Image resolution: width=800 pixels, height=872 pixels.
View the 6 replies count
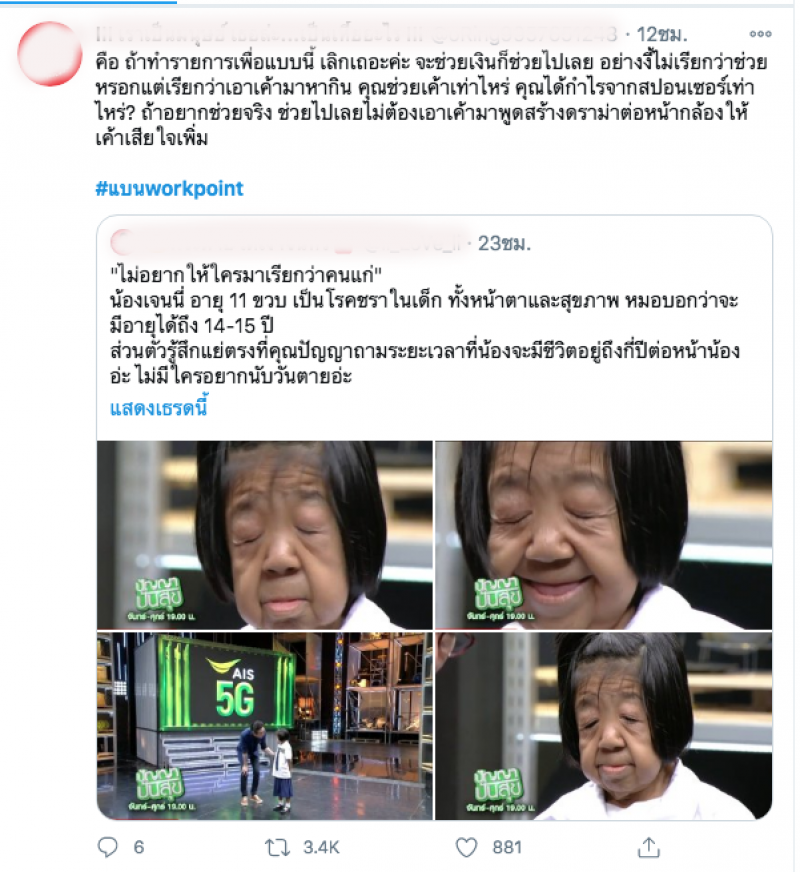pyautogui.click(x=139, y=848)
